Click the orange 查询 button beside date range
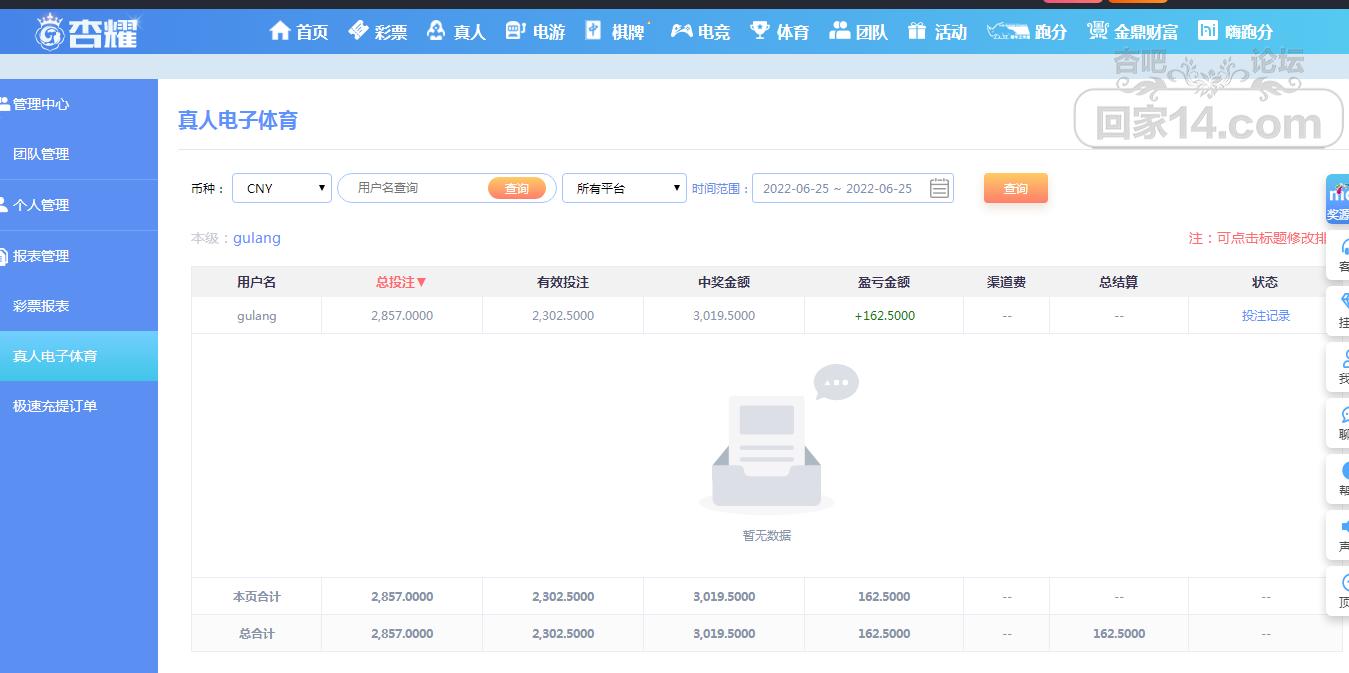This screenshot has height=673, width=1349. (1015, 188)
